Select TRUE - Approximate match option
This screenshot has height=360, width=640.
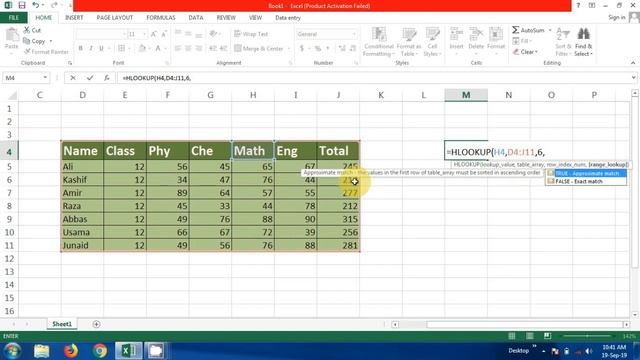pyautogui.click(x=586, y=173)
